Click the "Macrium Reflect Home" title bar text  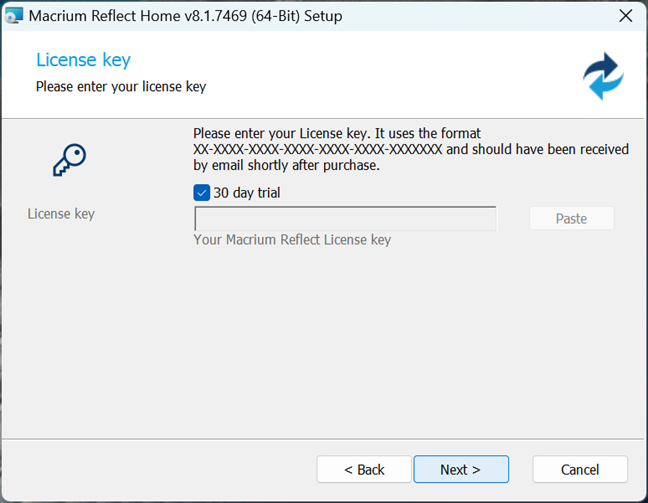(185, 16)
